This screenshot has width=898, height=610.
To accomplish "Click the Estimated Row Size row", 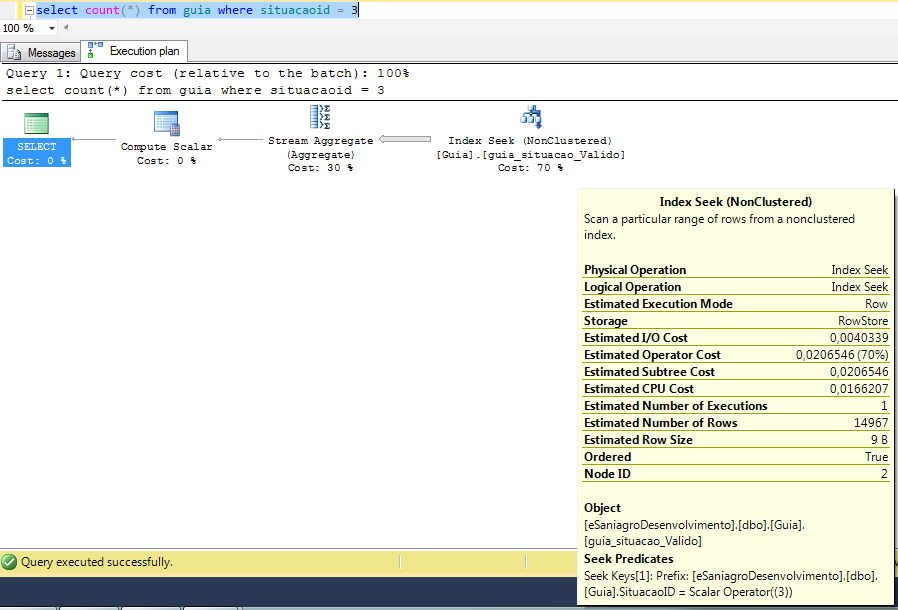I will tap(735, 440).
